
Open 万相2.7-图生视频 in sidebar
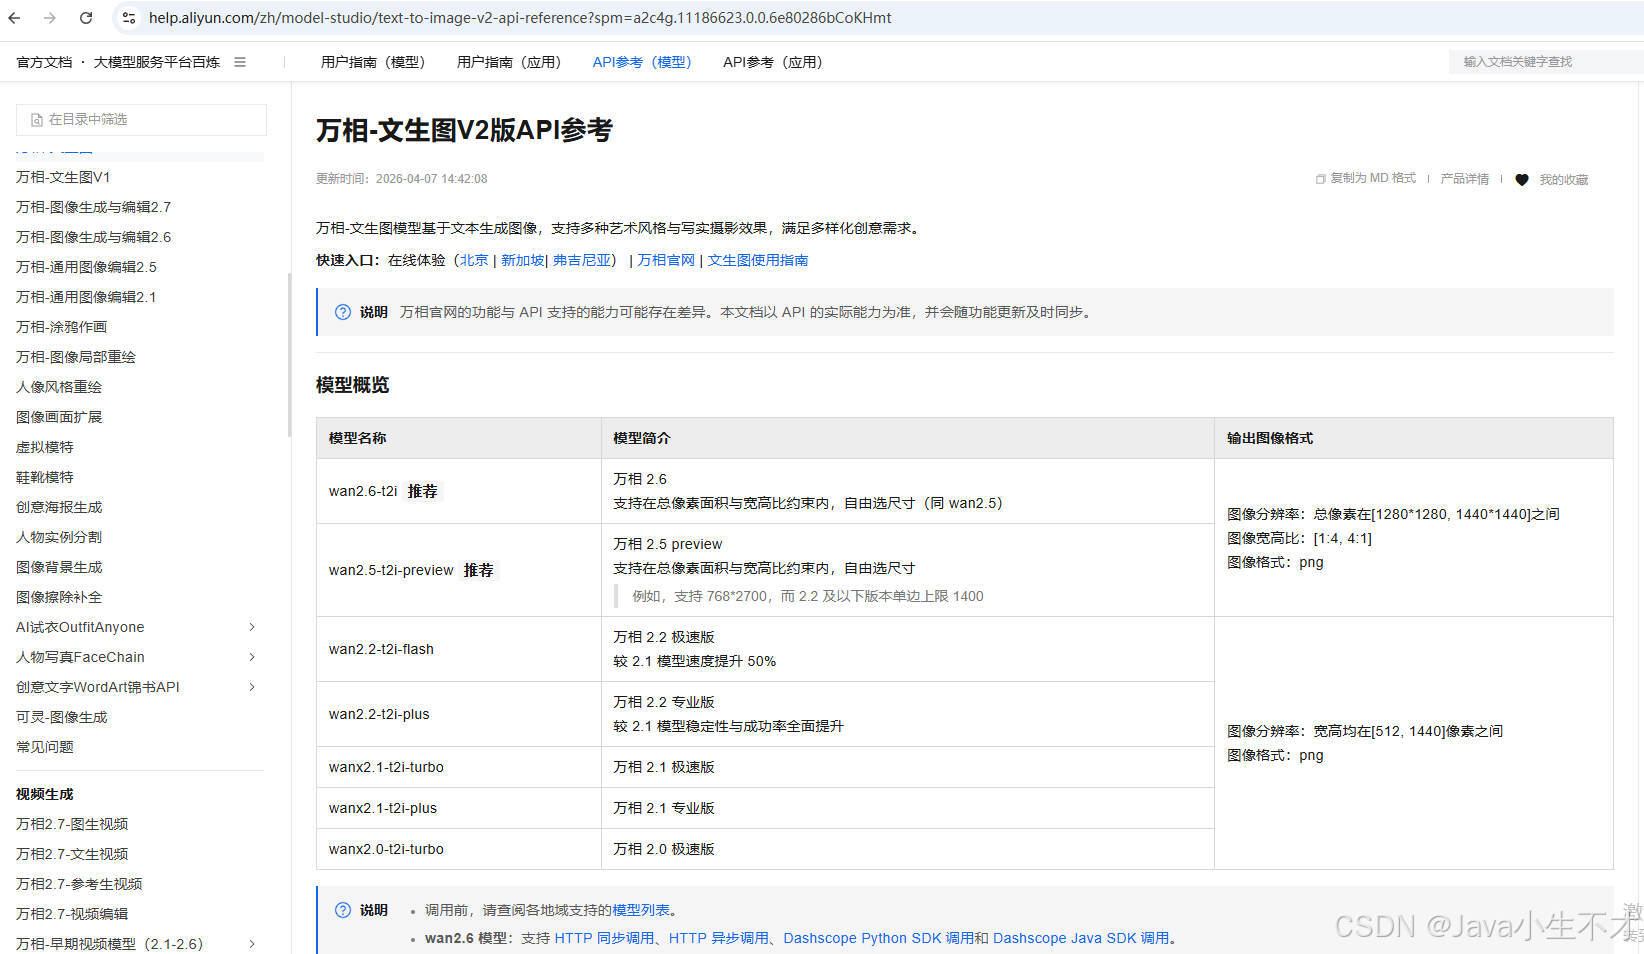(72, 824)
